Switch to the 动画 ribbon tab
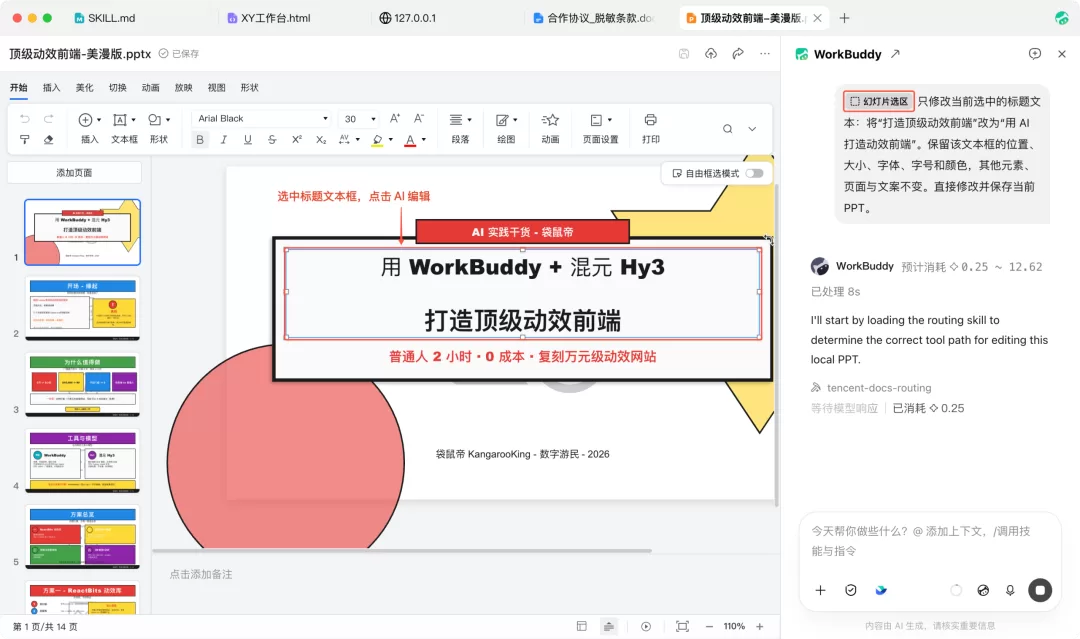Screen dimensions: 1080x639 (x=151, y=87)
